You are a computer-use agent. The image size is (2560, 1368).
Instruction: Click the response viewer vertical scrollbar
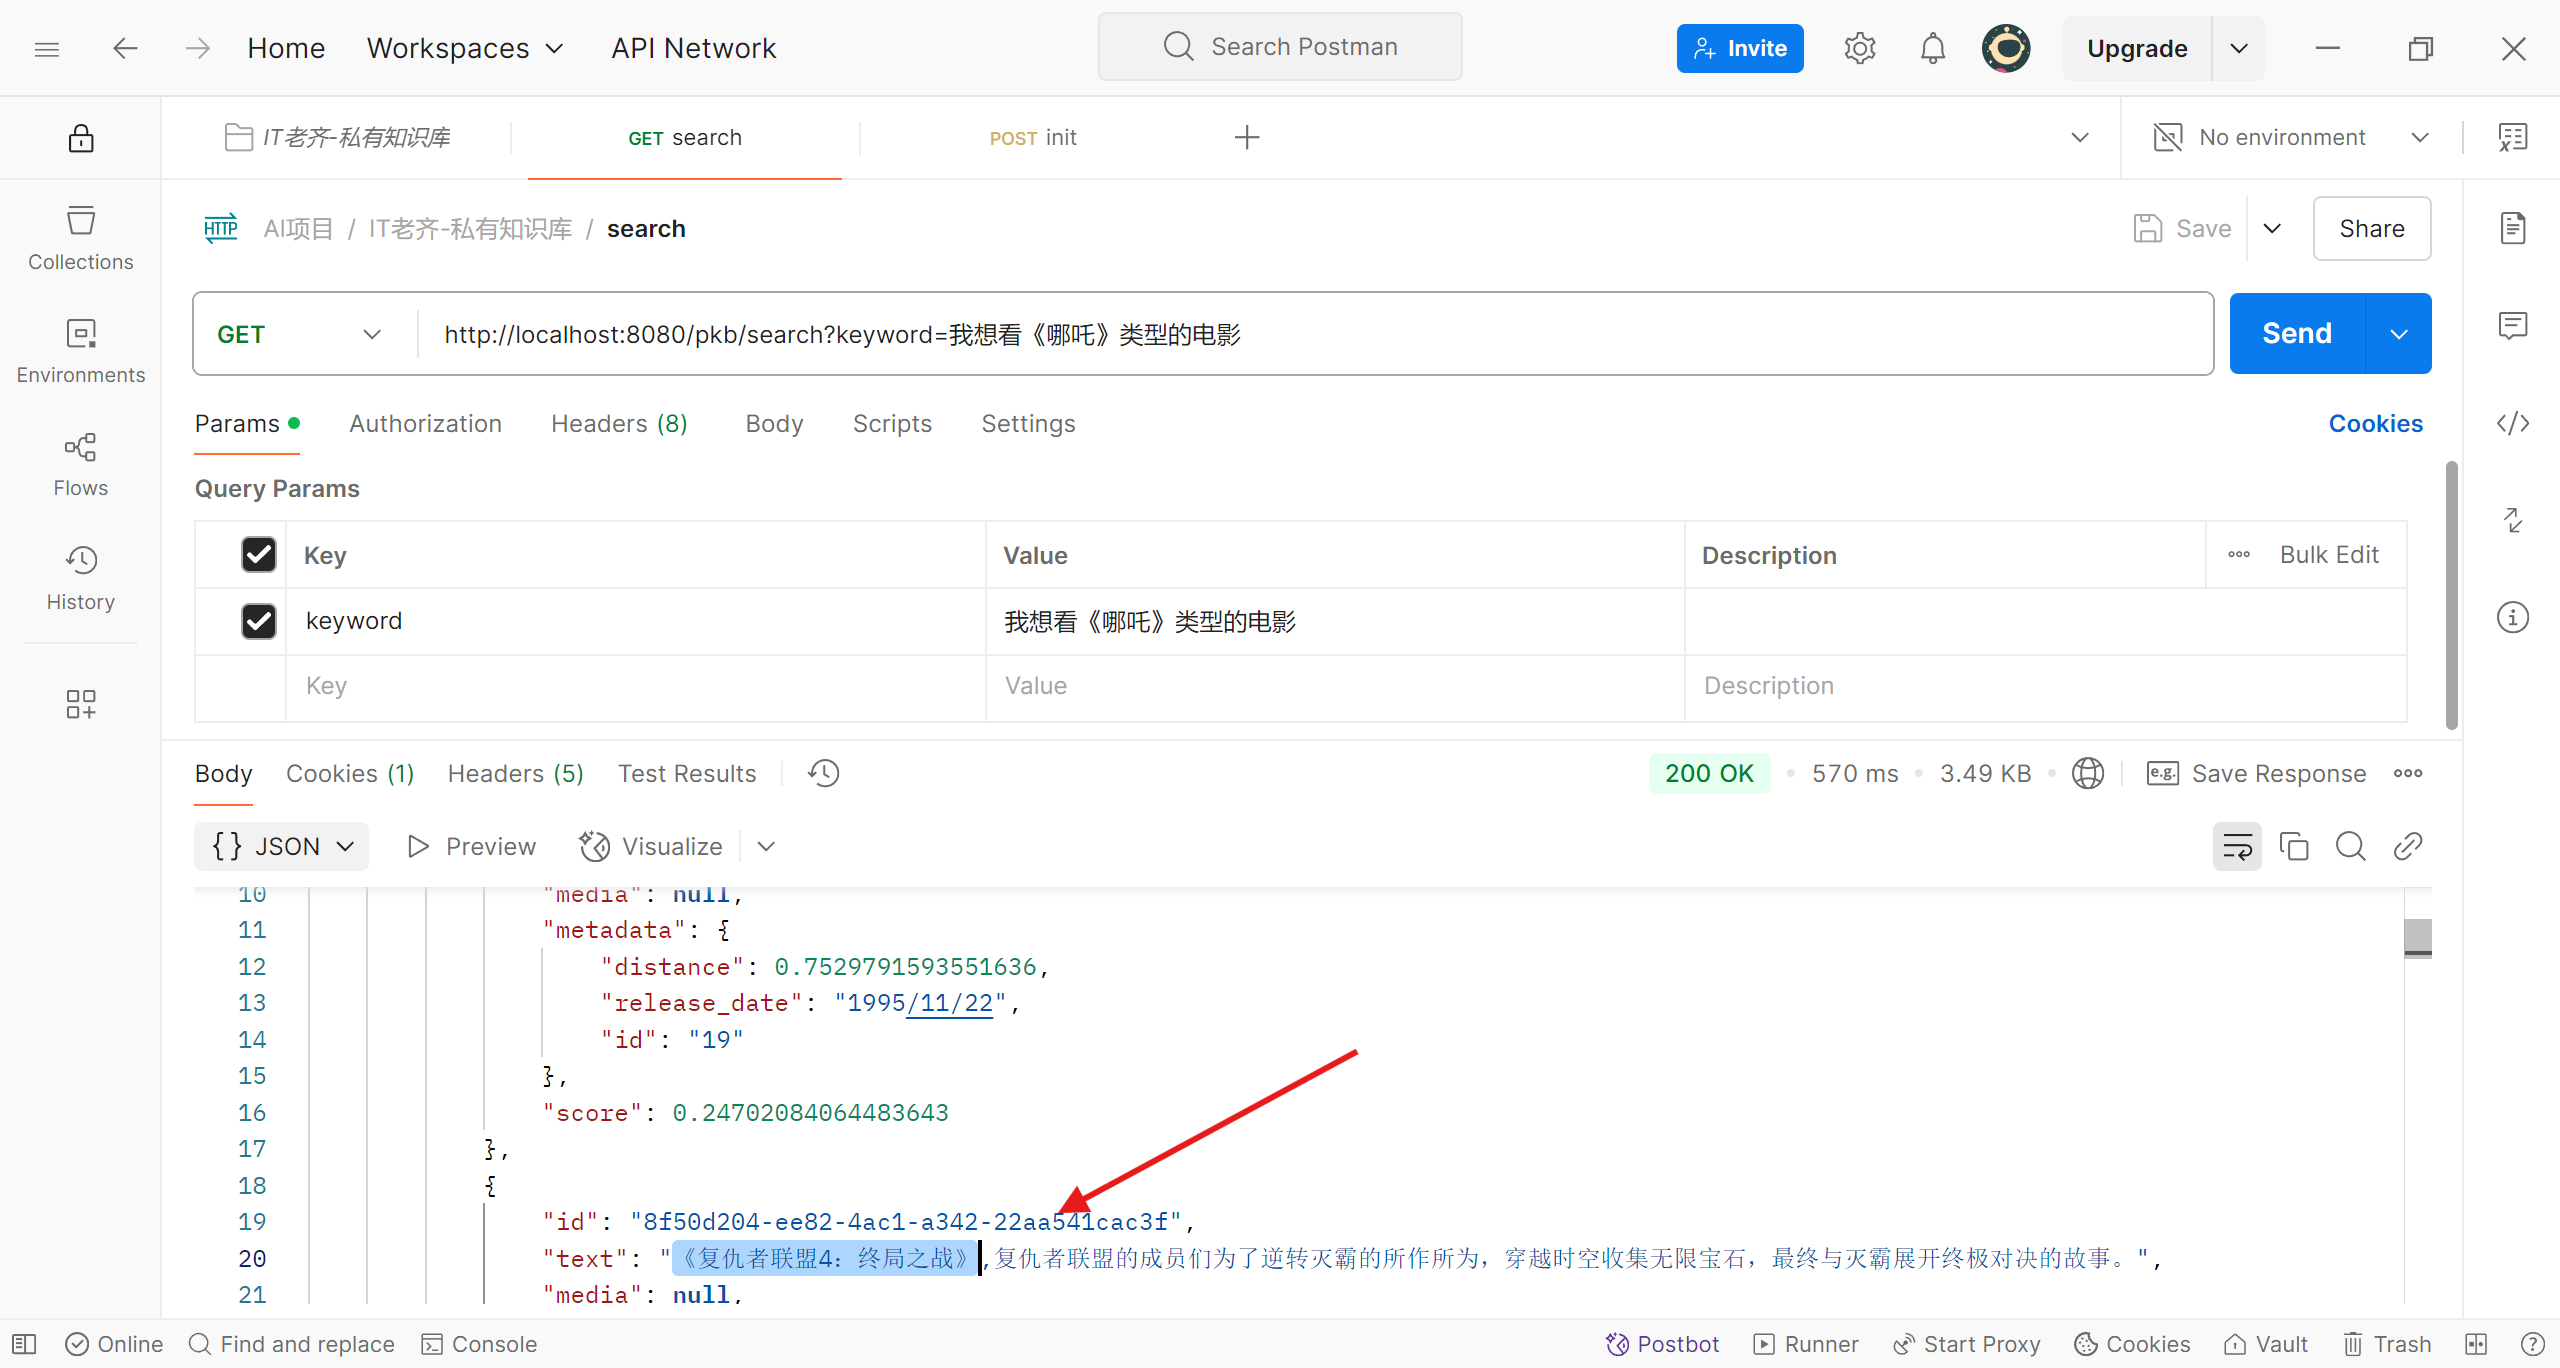tap(2417, 938)
